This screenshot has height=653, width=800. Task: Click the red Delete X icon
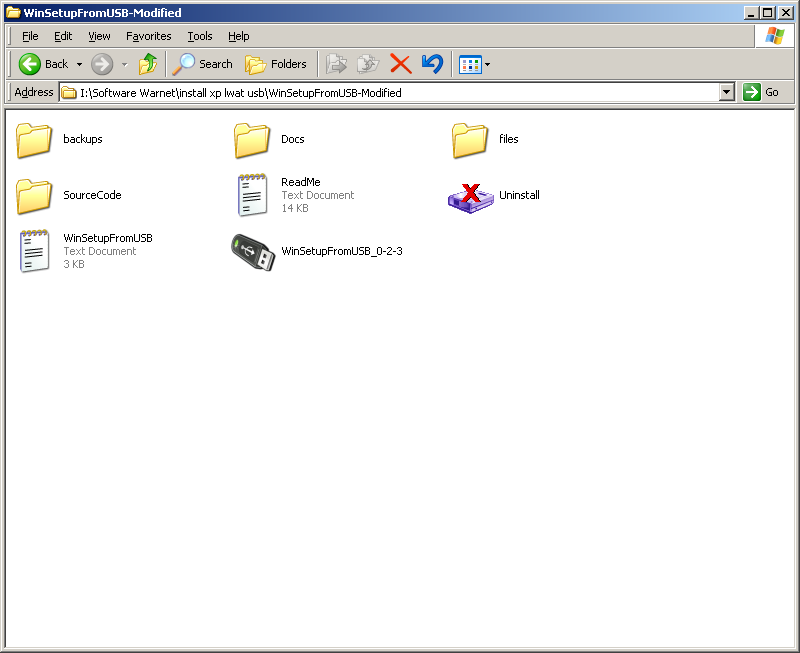pos(401,64)
